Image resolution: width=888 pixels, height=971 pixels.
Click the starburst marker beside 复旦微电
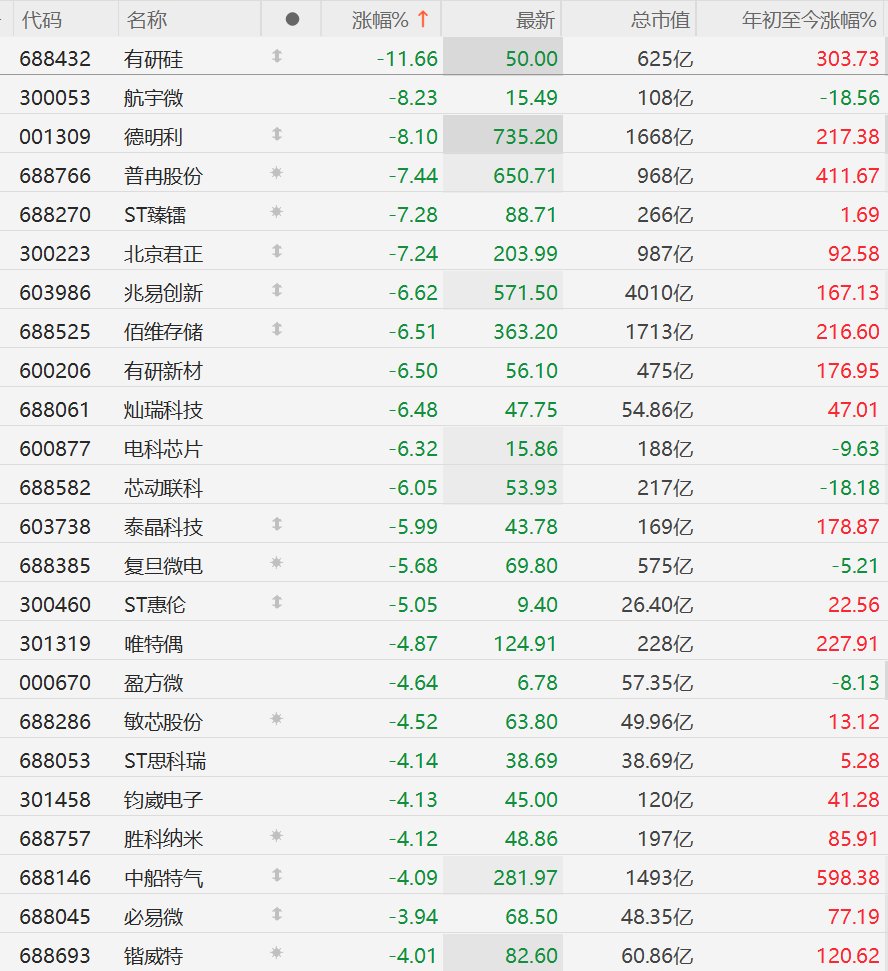(x=277, y=563)
